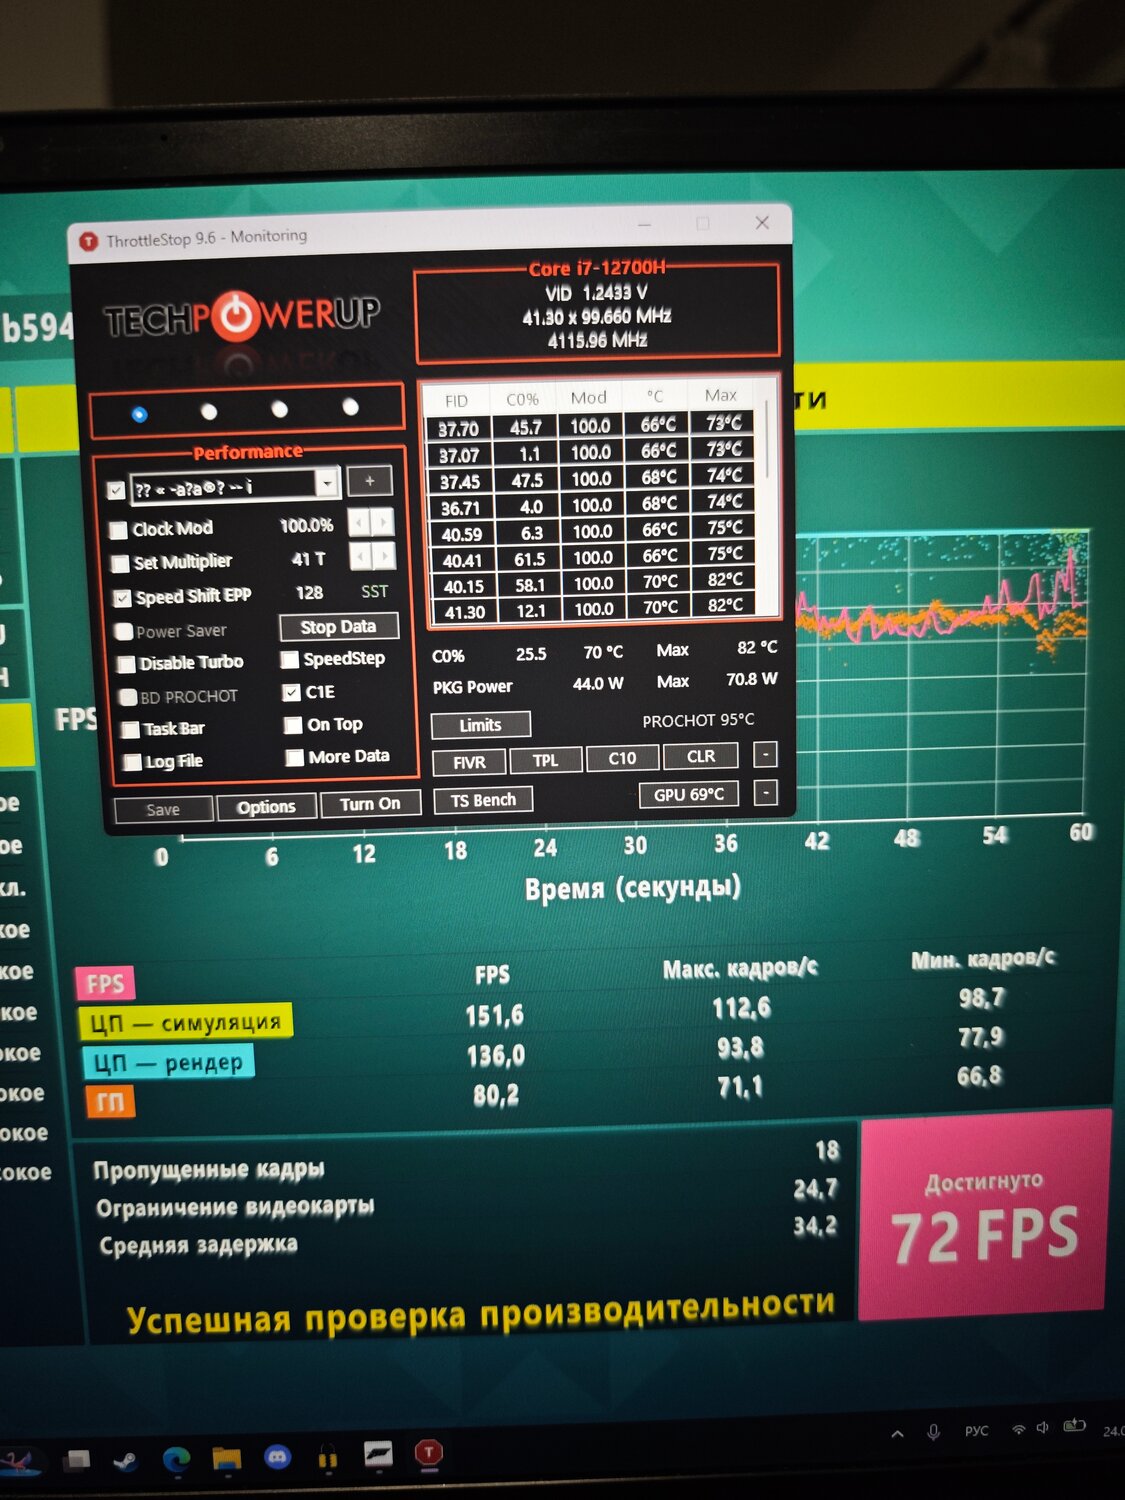This screenshot has height=1500, width=1125.
Task: Open Discord from the taskbar
Action: [x=277, y=1458]
